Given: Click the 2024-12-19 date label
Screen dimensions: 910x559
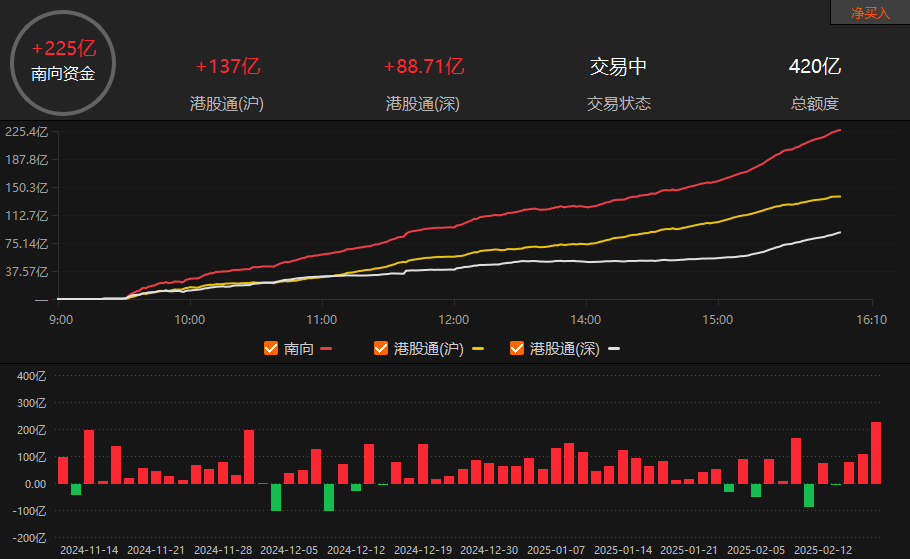Looking at the screenshot, I should pyautogui.click(x=423, y=550).
